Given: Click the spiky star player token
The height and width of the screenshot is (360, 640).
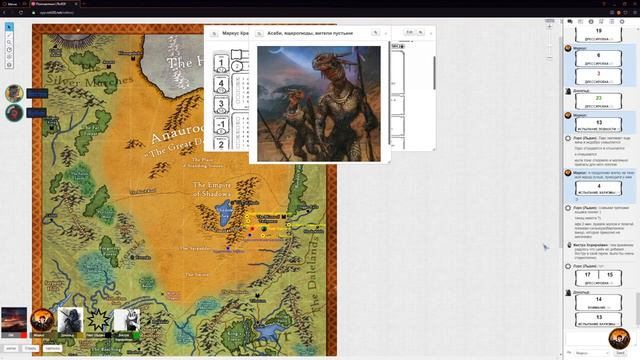Looking at the screenshot, I should coord(98,320).
